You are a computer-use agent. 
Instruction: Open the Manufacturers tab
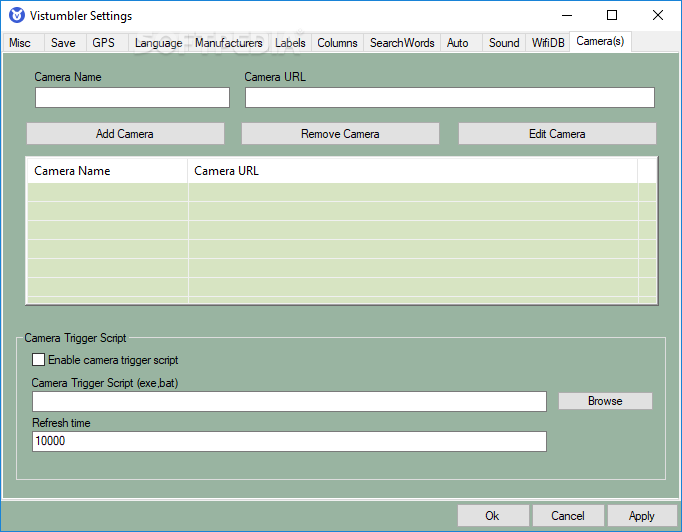(x=229, y=43)
